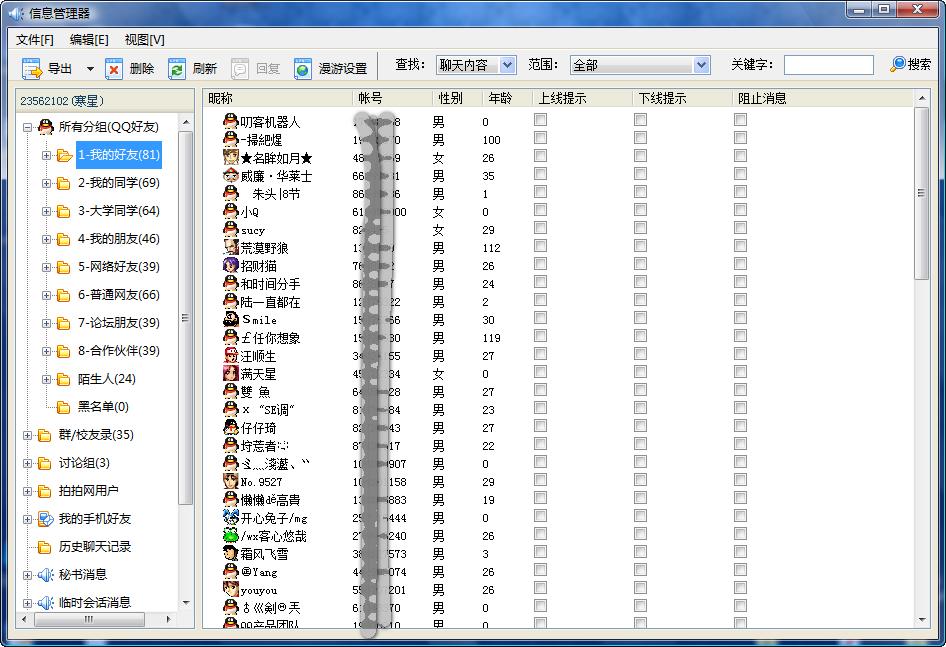Check 阻止消息 box for 满天星
Viewport: 946px width, 647px height.
(740, 372)
